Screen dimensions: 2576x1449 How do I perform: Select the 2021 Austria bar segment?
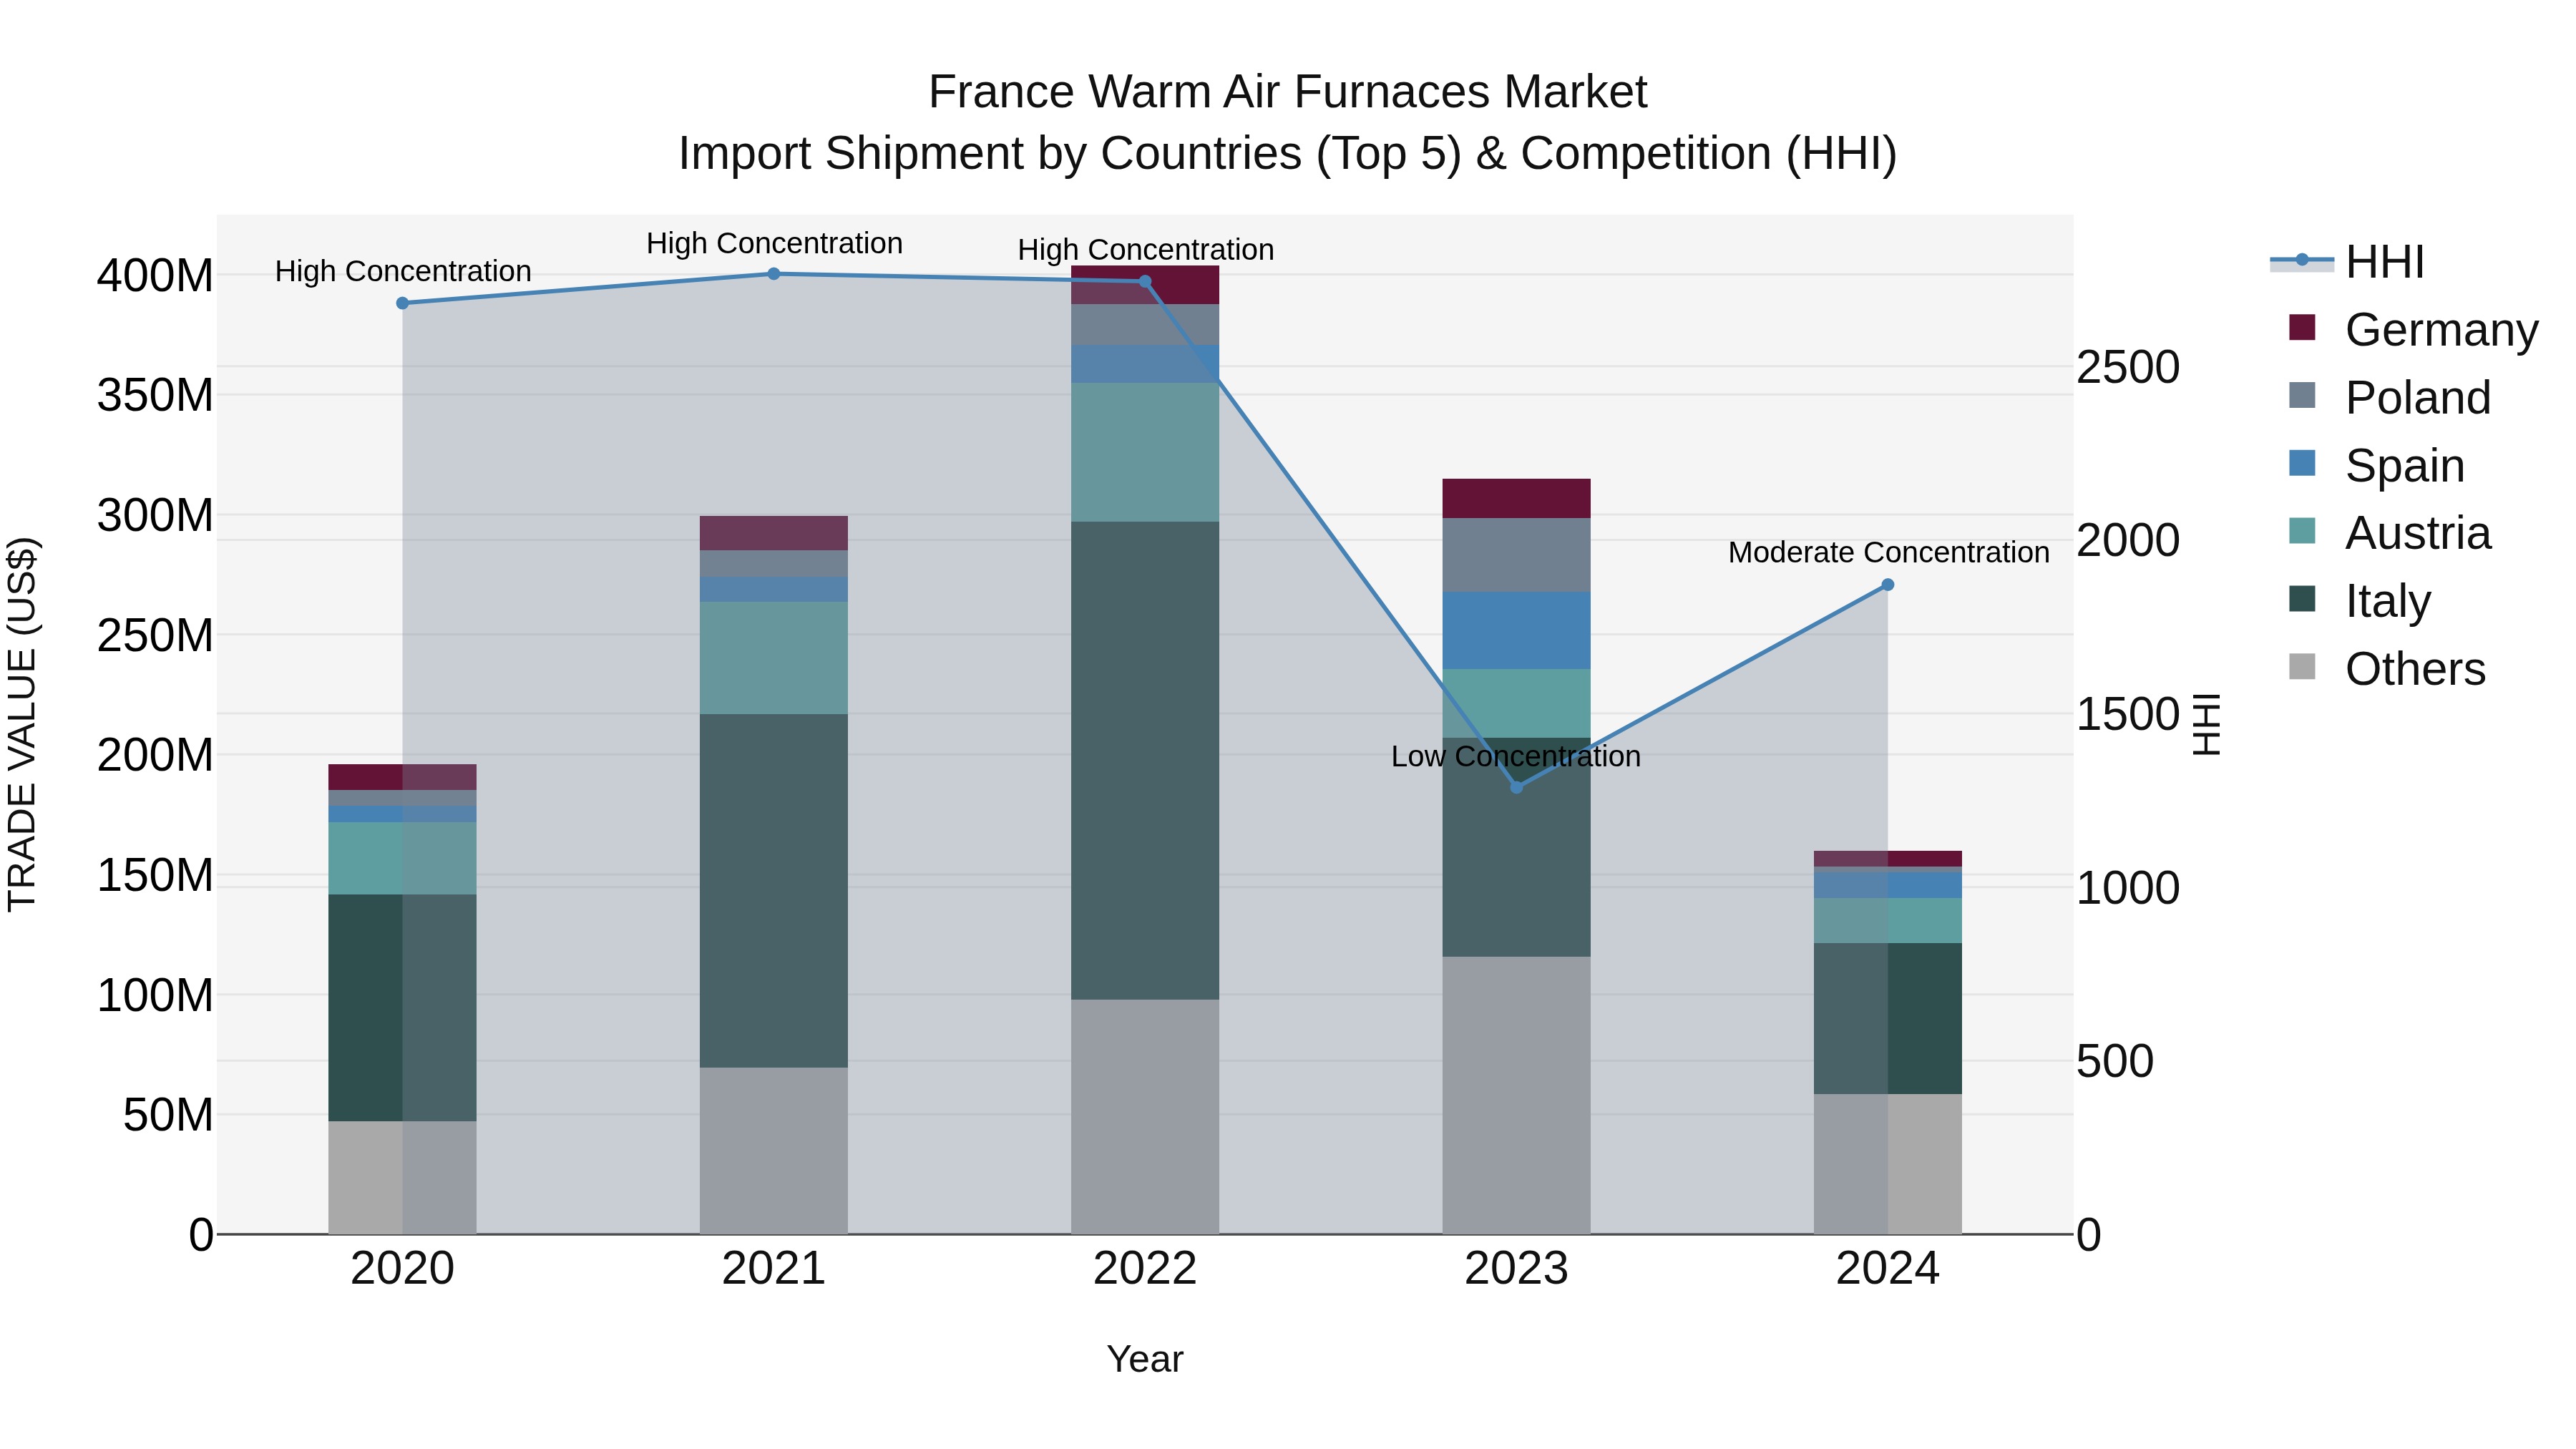click(x=774, y=658)
